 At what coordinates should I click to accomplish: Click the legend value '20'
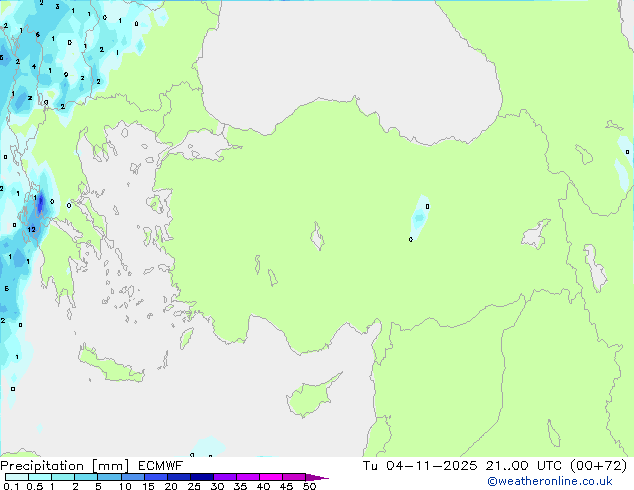click(171, 486)
